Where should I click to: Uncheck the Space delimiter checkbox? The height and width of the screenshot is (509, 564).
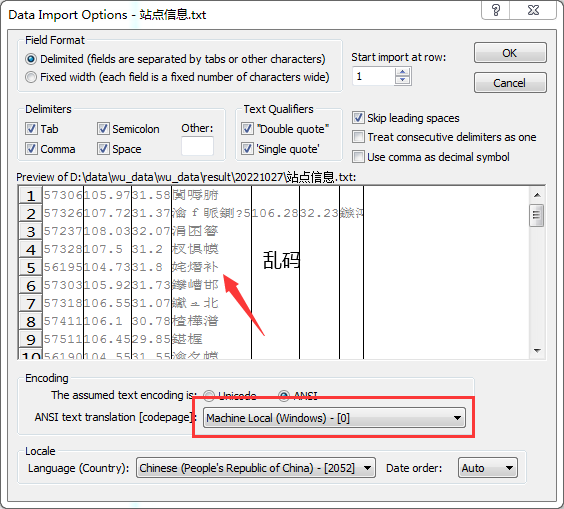(103, 149)
